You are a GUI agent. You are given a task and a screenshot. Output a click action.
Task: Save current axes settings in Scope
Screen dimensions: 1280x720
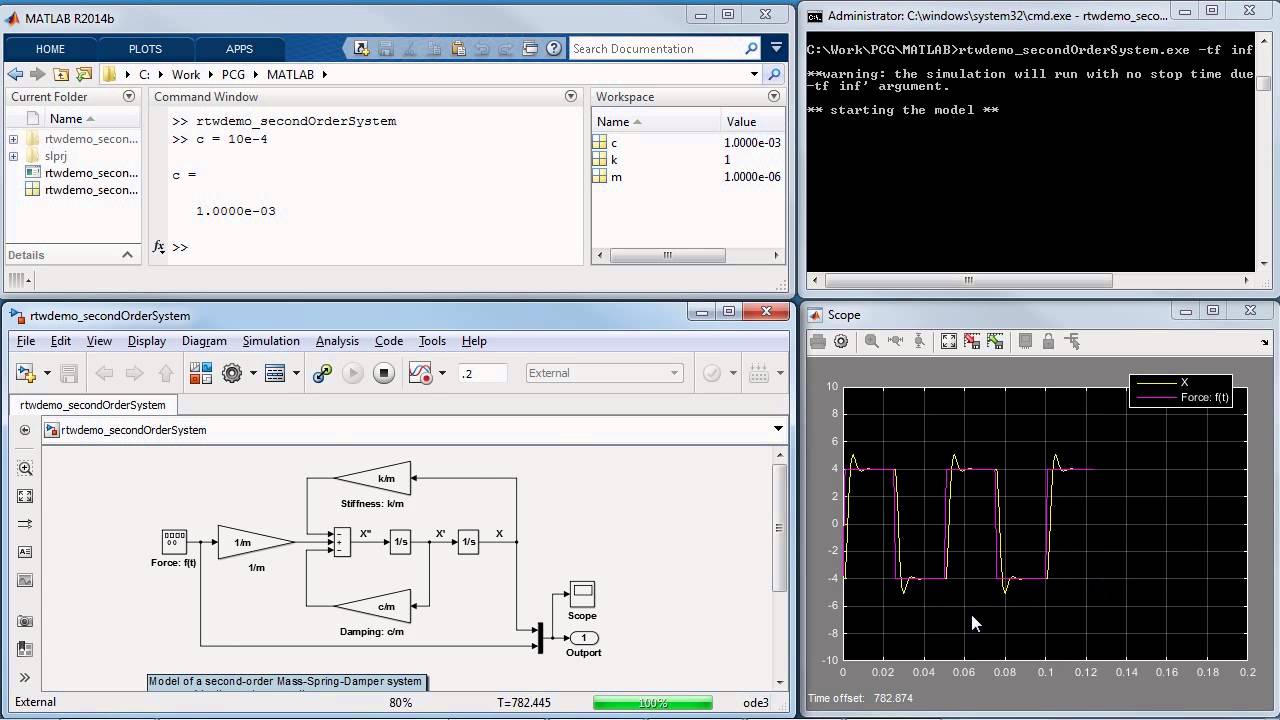pos(972,341)
